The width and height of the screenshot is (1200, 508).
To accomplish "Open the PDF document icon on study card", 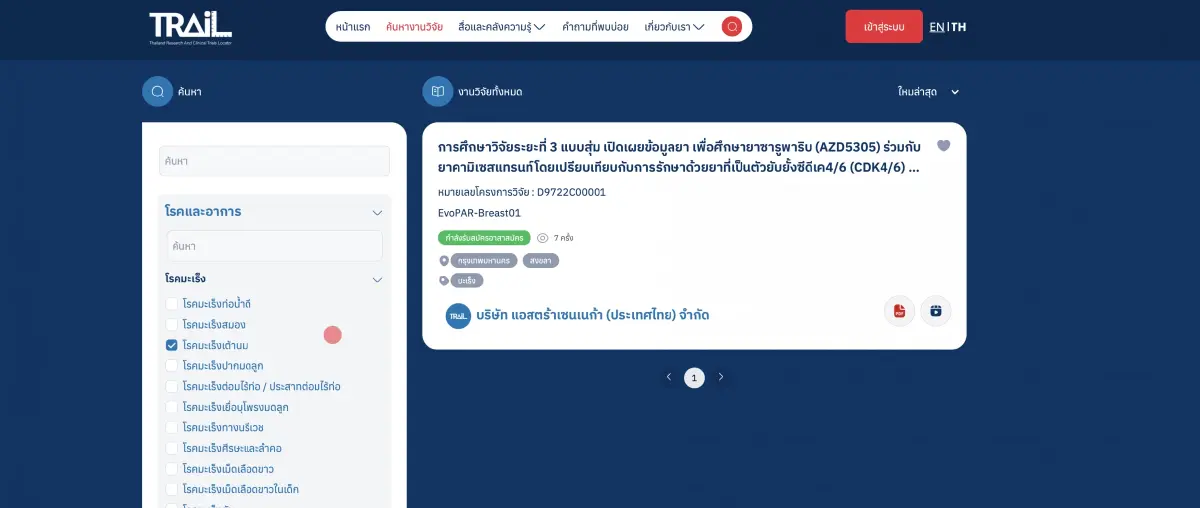I will pos(899,311).
